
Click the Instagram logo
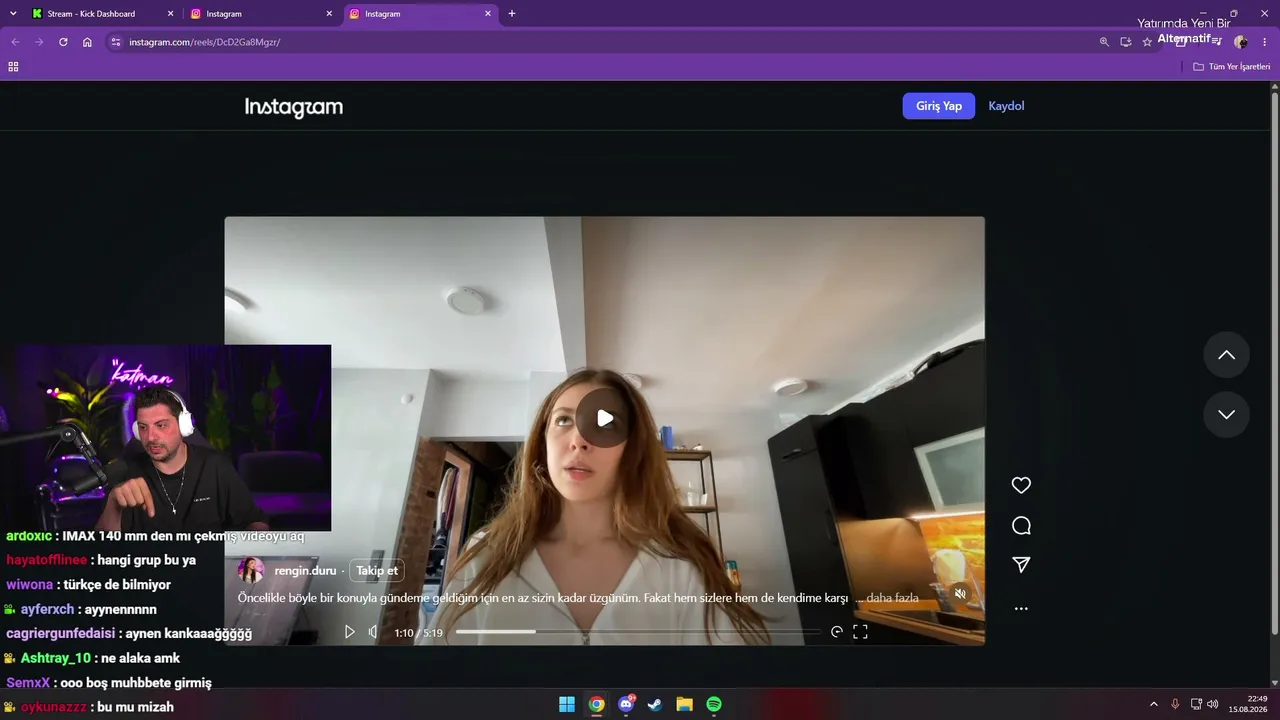pyautogui.click(x=294, y=107)
